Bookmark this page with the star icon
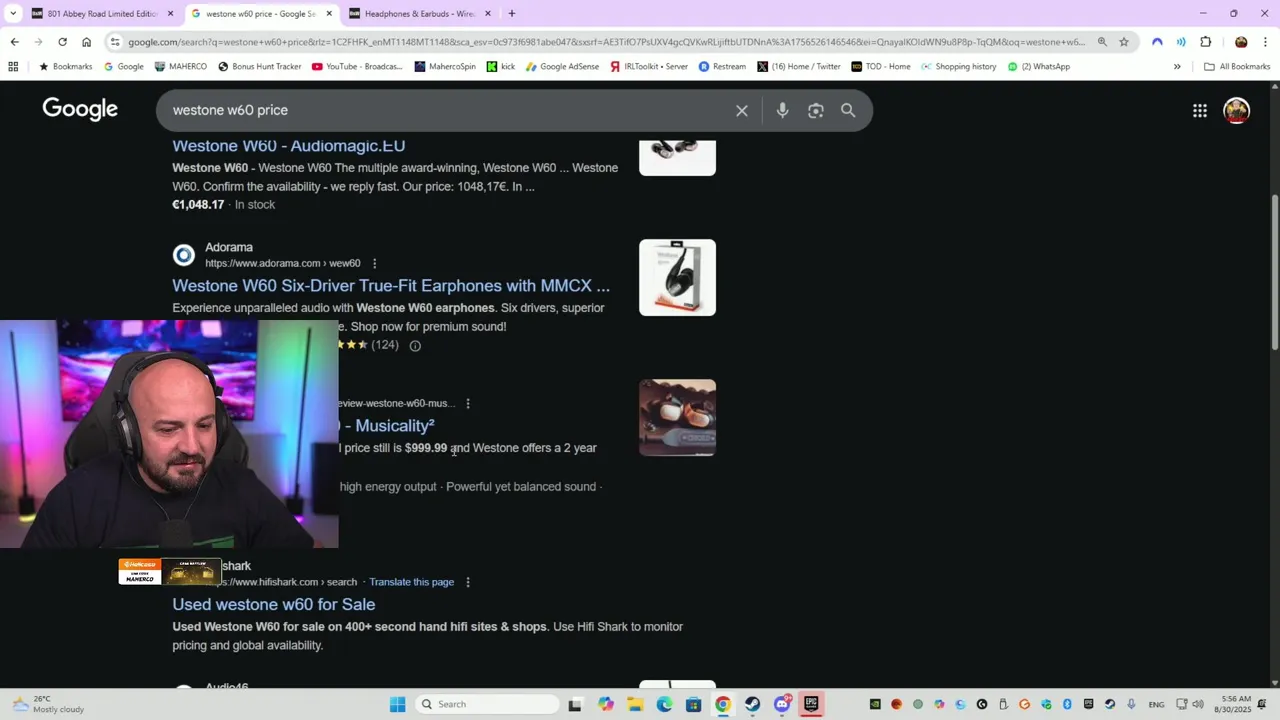 tap(1124, 42)
